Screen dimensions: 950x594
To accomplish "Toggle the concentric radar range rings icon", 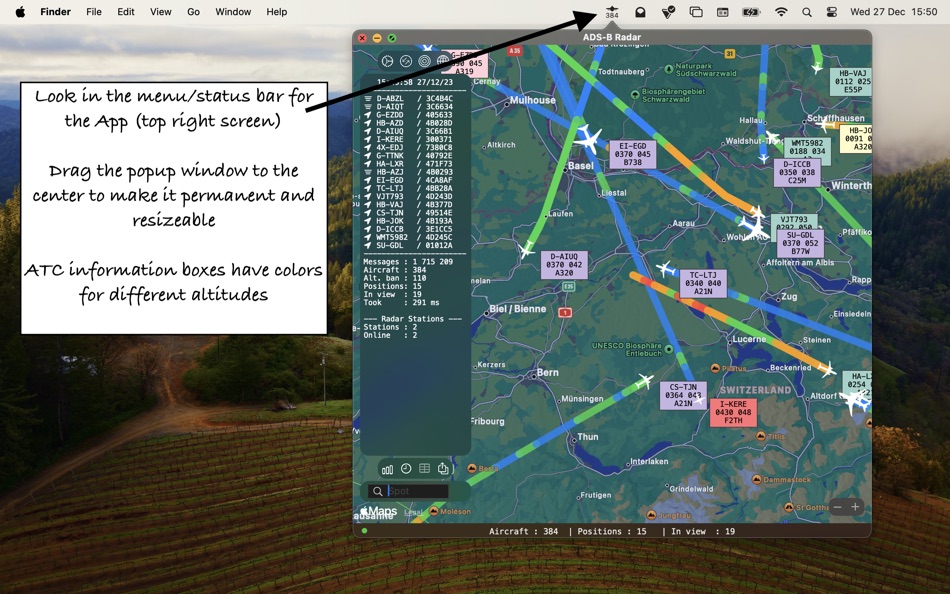I will coord(425,61).
